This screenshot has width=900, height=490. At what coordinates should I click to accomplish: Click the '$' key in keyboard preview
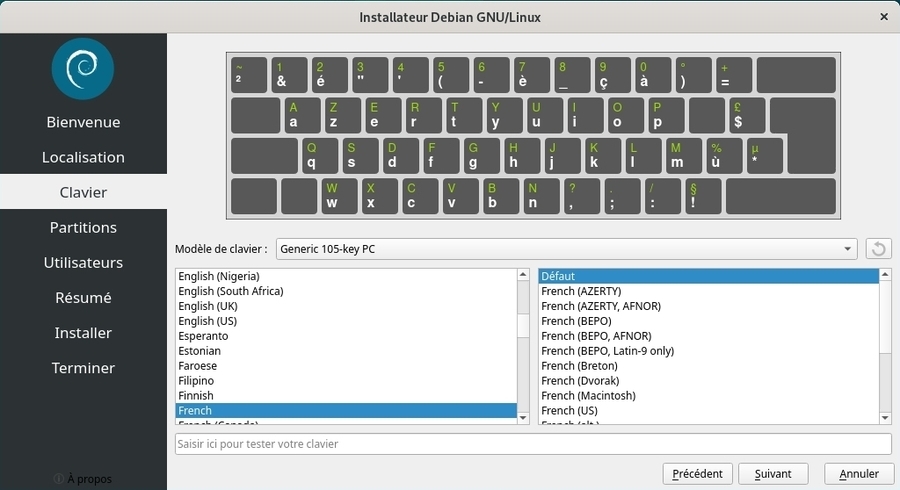[747, 115]
